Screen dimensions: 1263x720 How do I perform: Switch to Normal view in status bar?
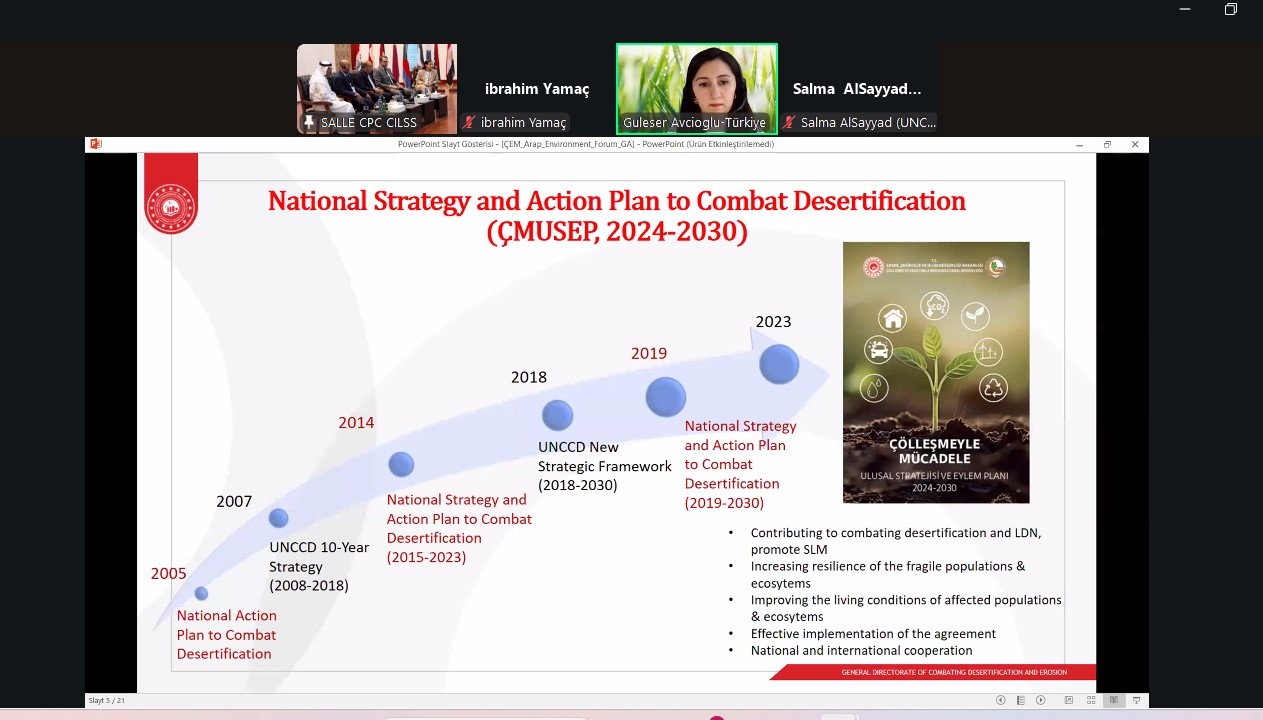click(1068, 700)
